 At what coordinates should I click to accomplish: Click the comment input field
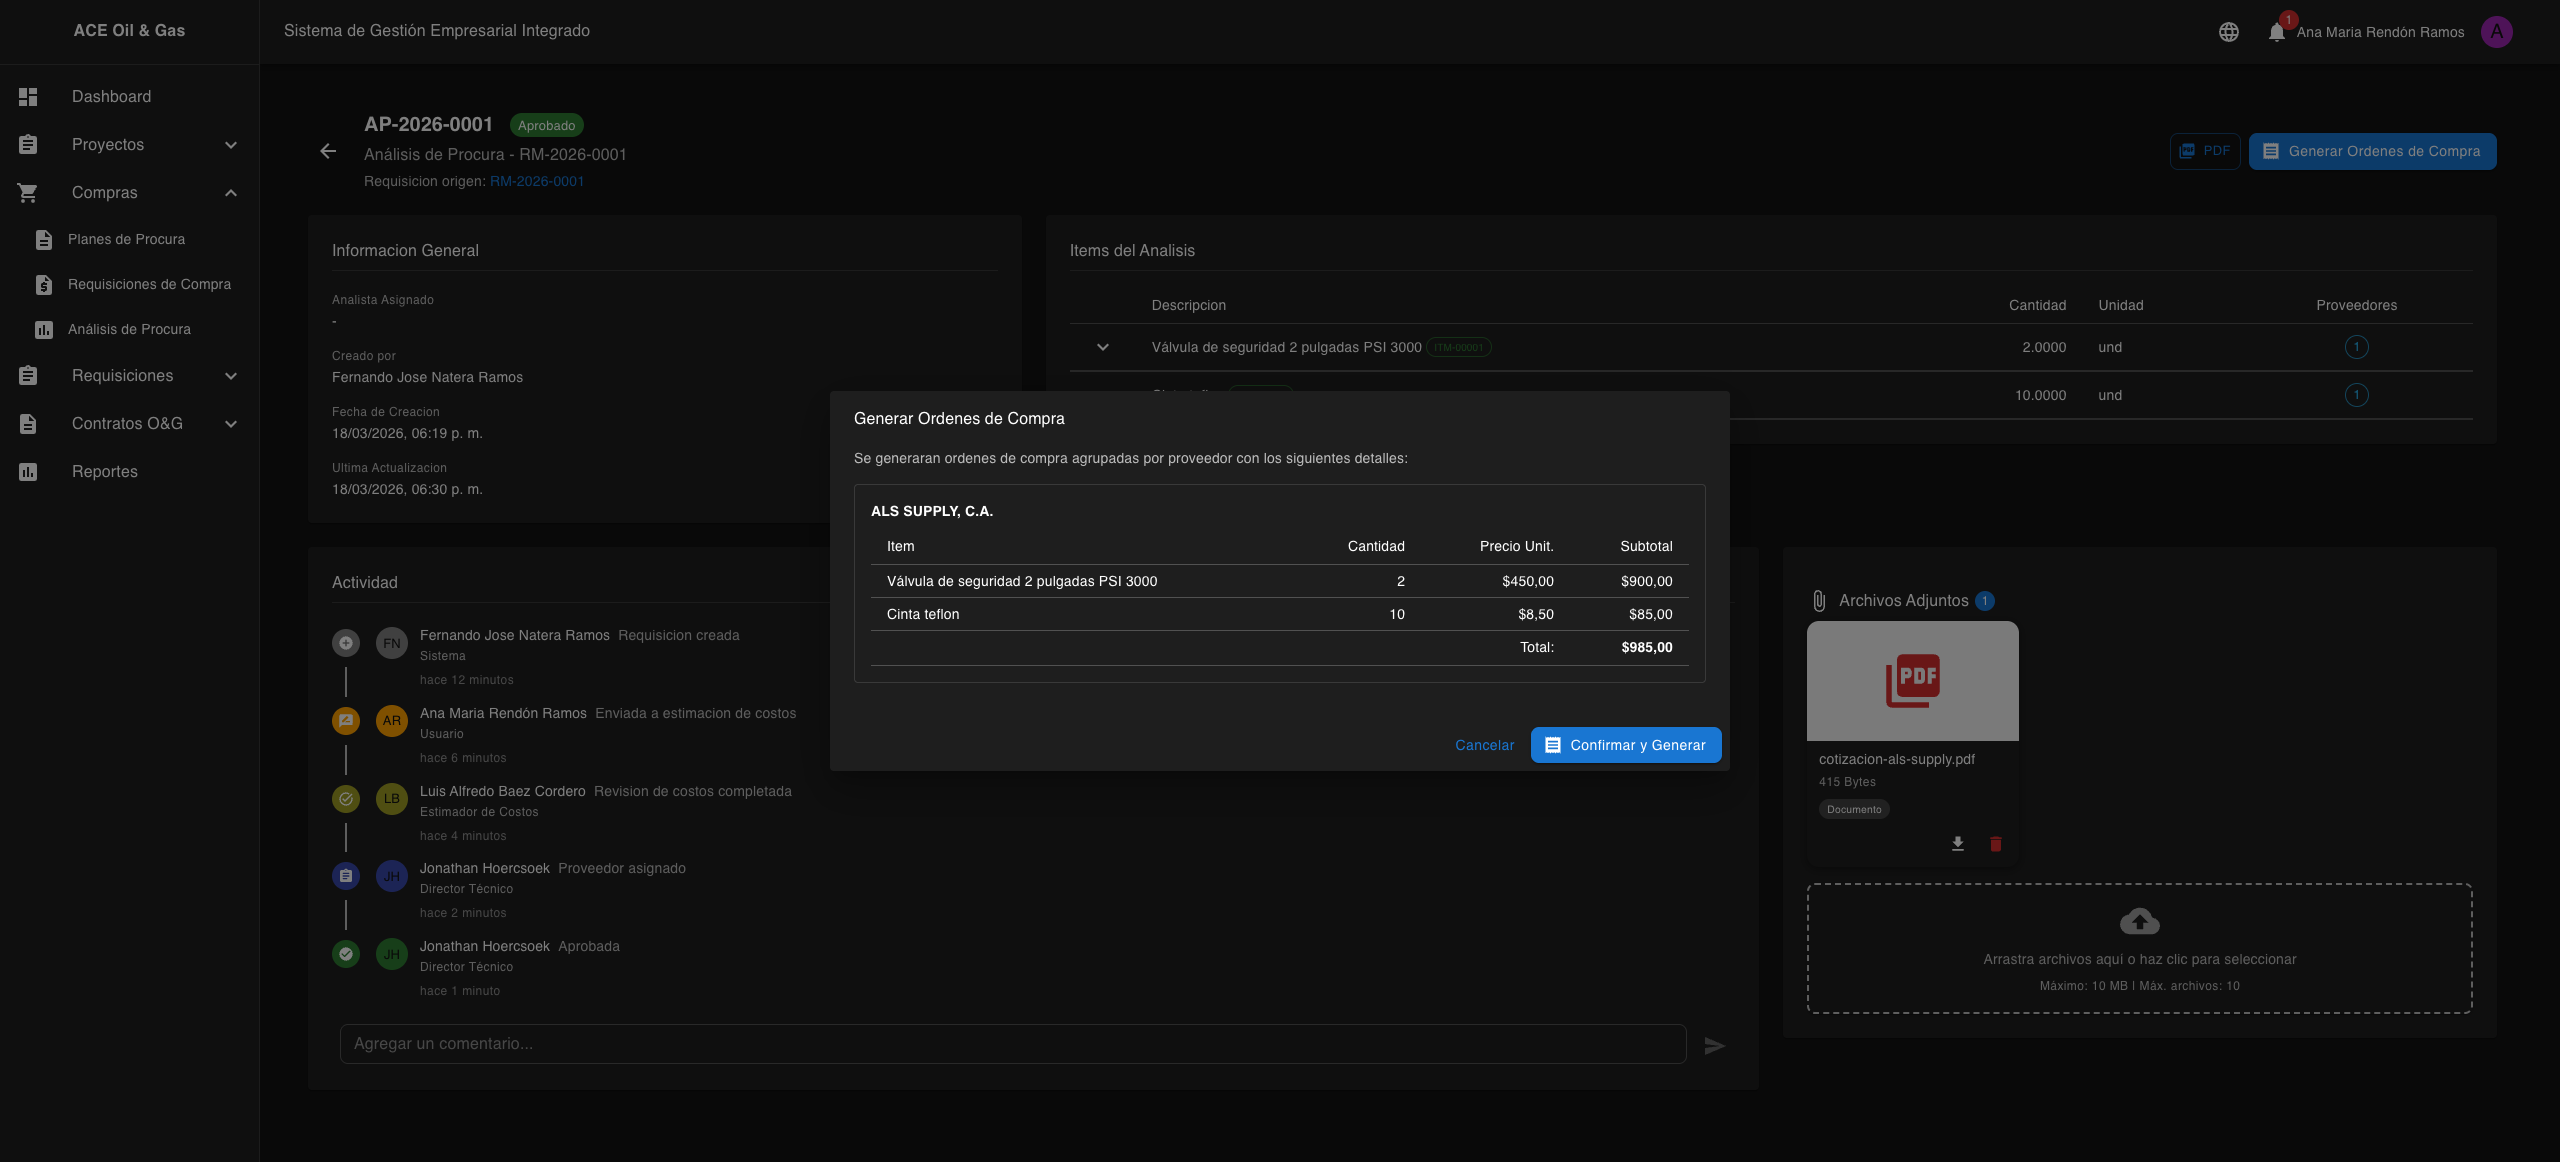(1012, 1044)
